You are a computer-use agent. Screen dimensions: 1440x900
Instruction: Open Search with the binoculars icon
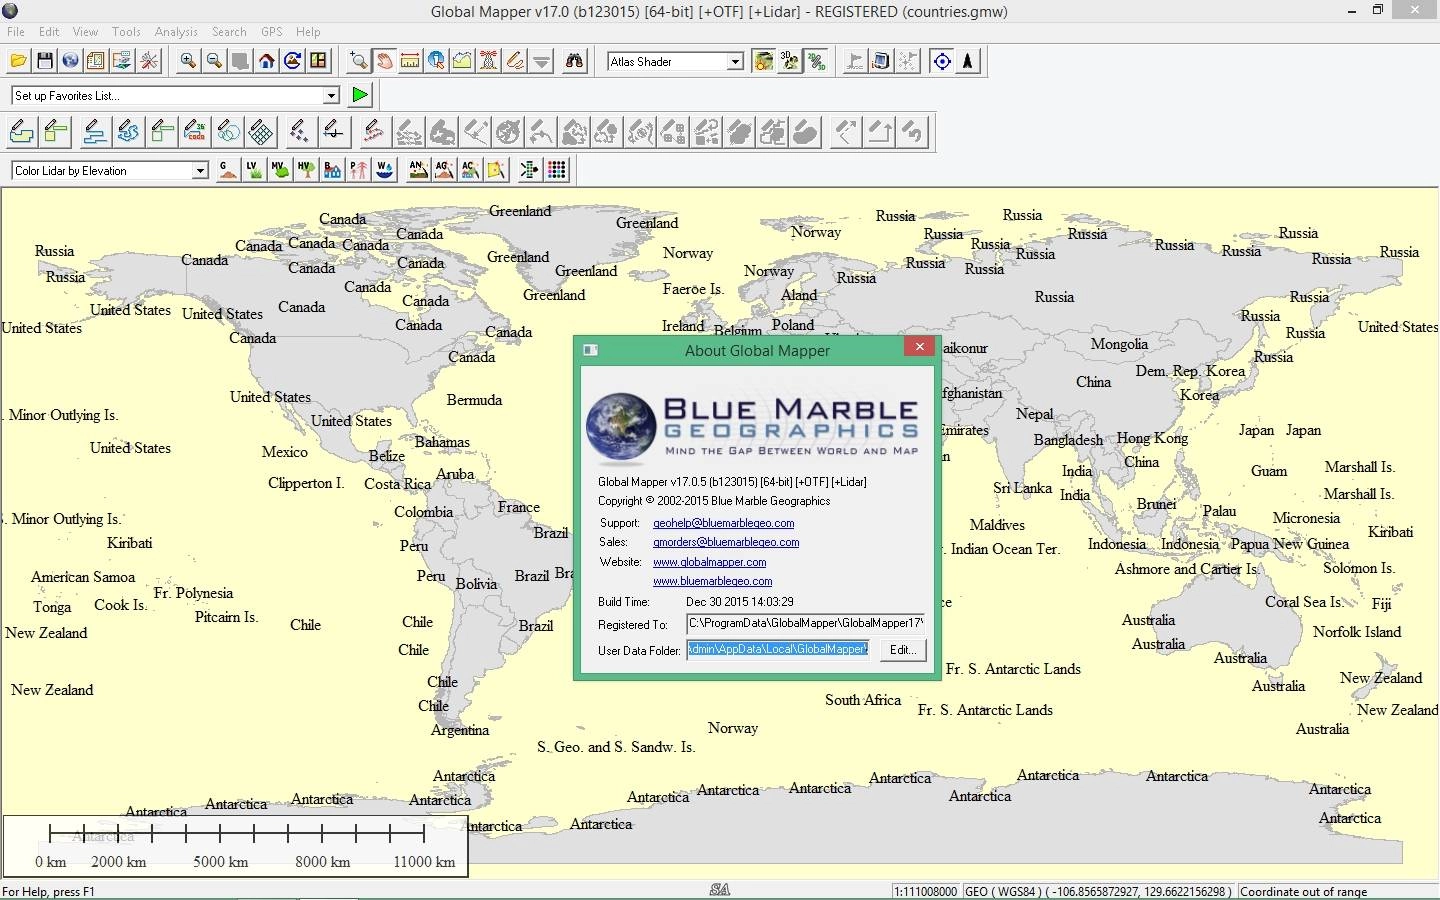(574, 61)
